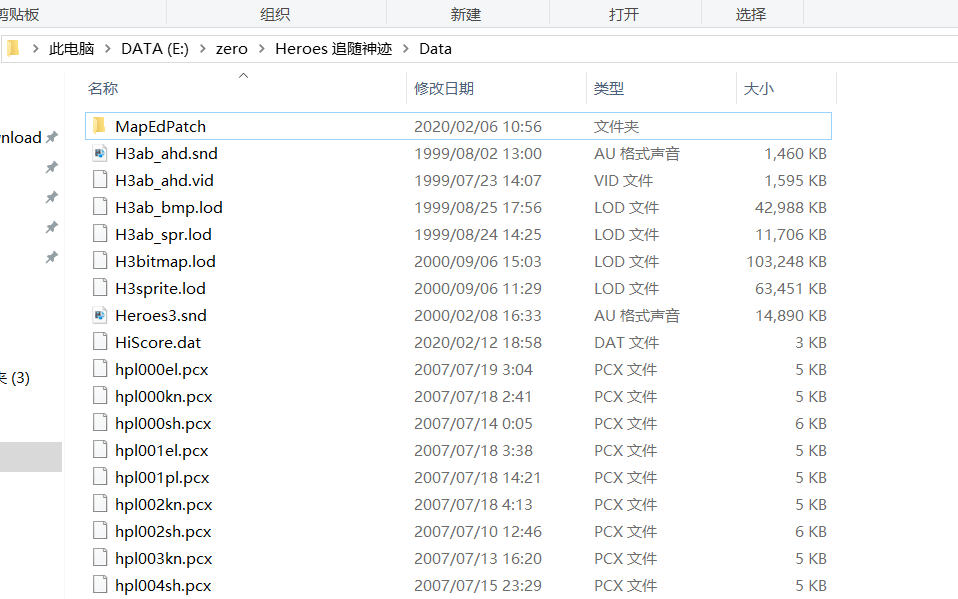Click the 选择 ribbon group label

(751, 14)
